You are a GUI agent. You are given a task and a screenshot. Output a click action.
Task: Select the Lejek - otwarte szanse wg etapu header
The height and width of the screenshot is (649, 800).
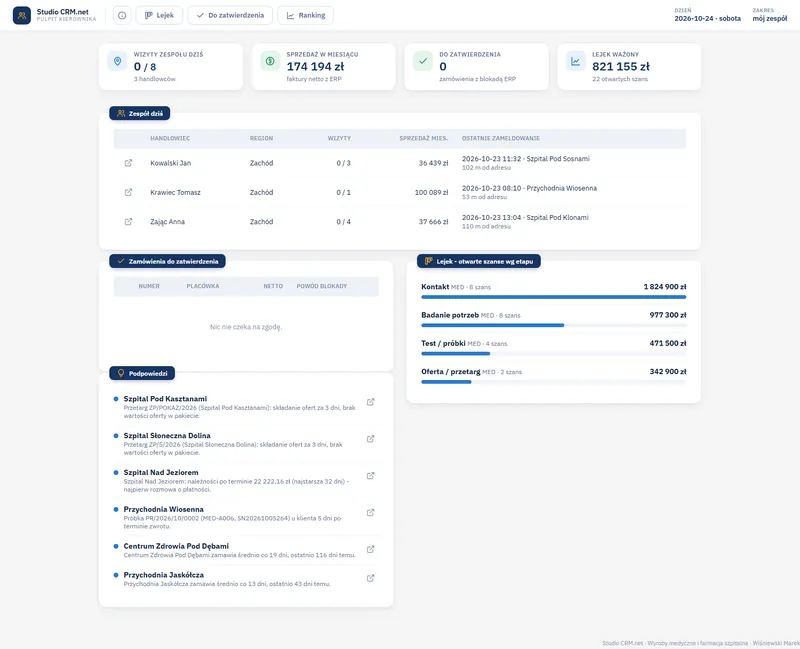click(479, 261)
